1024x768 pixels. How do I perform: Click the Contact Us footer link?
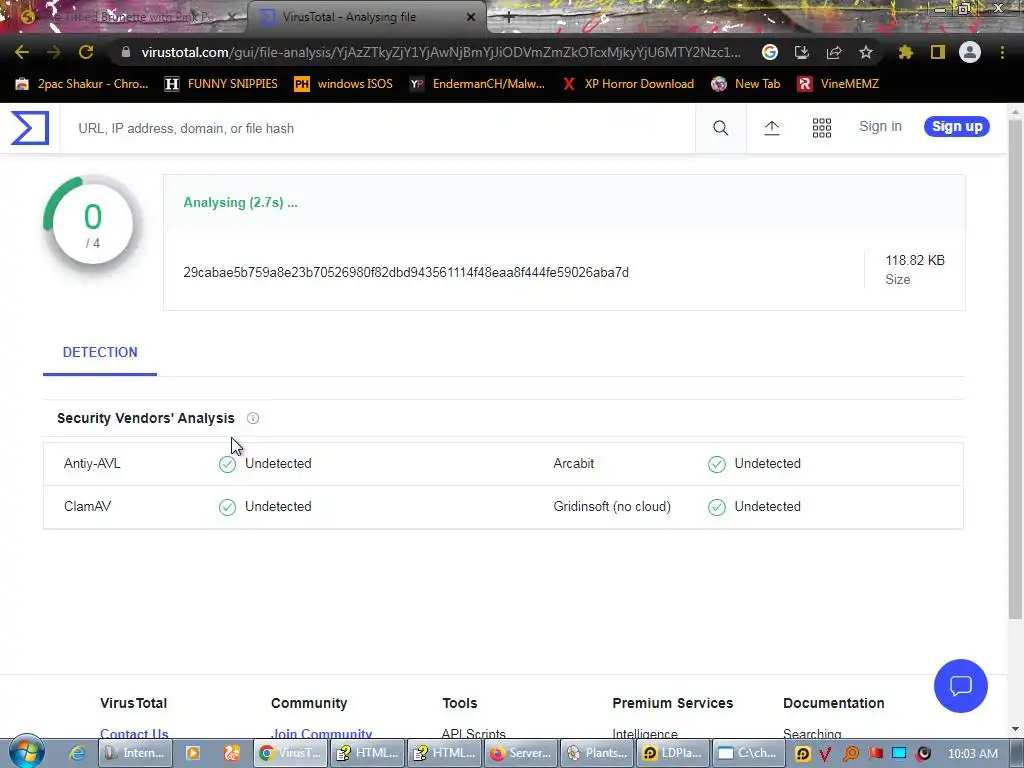134,734
